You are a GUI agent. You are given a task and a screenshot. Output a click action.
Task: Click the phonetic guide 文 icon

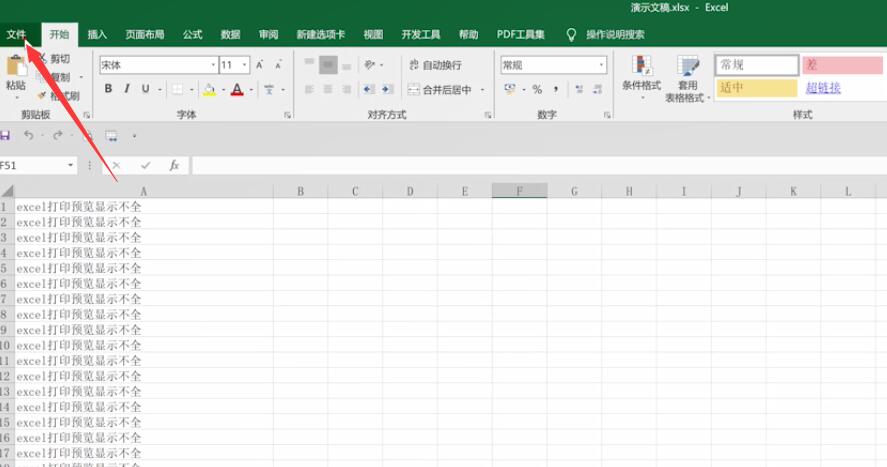click(x=269, y=89)
